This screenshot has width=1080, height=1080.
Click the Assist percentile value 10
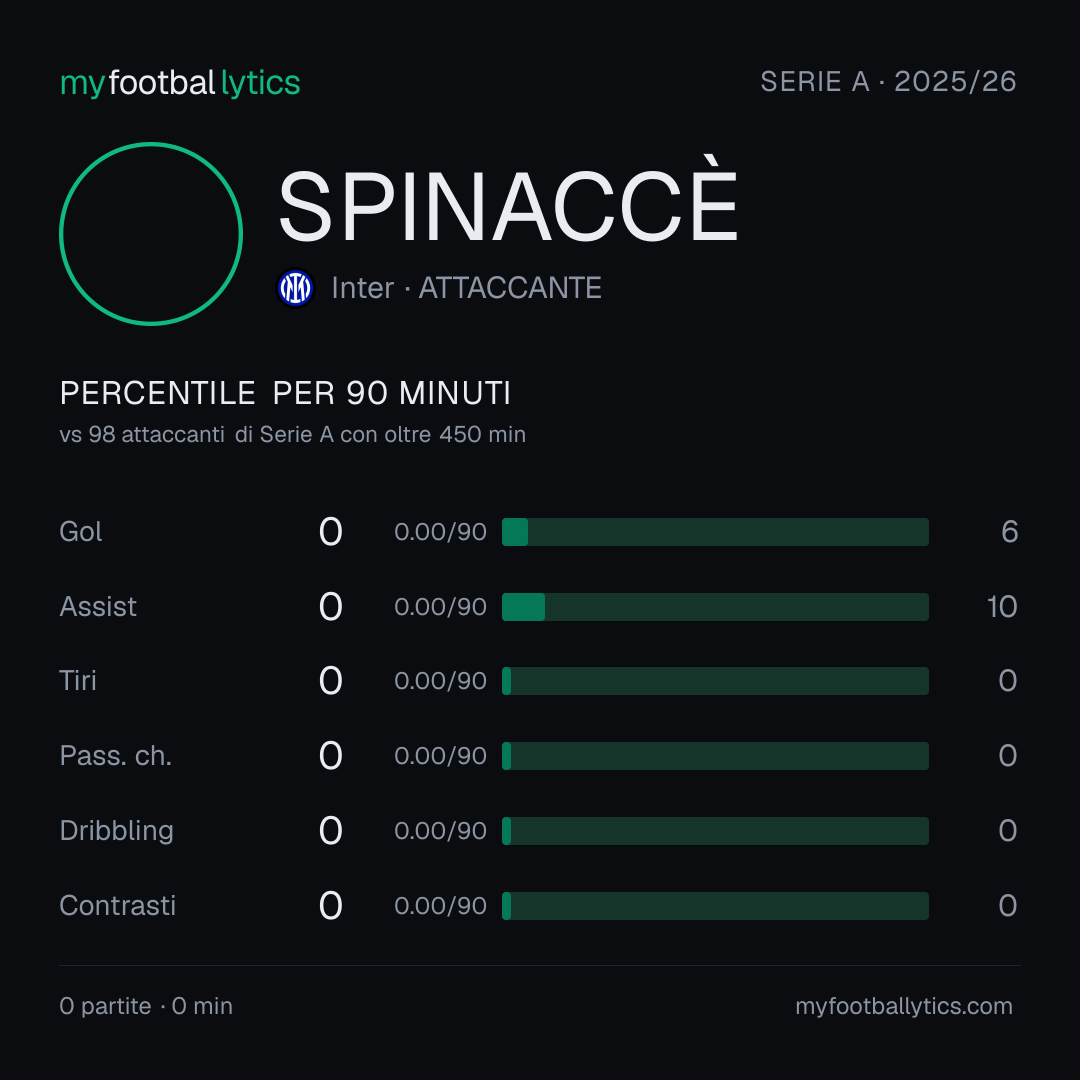pyautogui.click(x=1002, y=607)
